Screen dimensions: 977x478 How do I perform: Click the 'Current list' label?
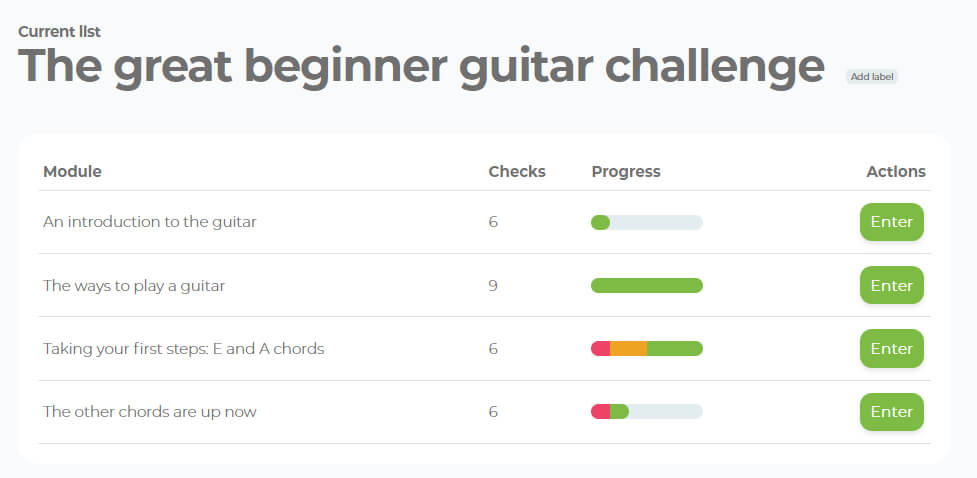click(x=59, y=32)
